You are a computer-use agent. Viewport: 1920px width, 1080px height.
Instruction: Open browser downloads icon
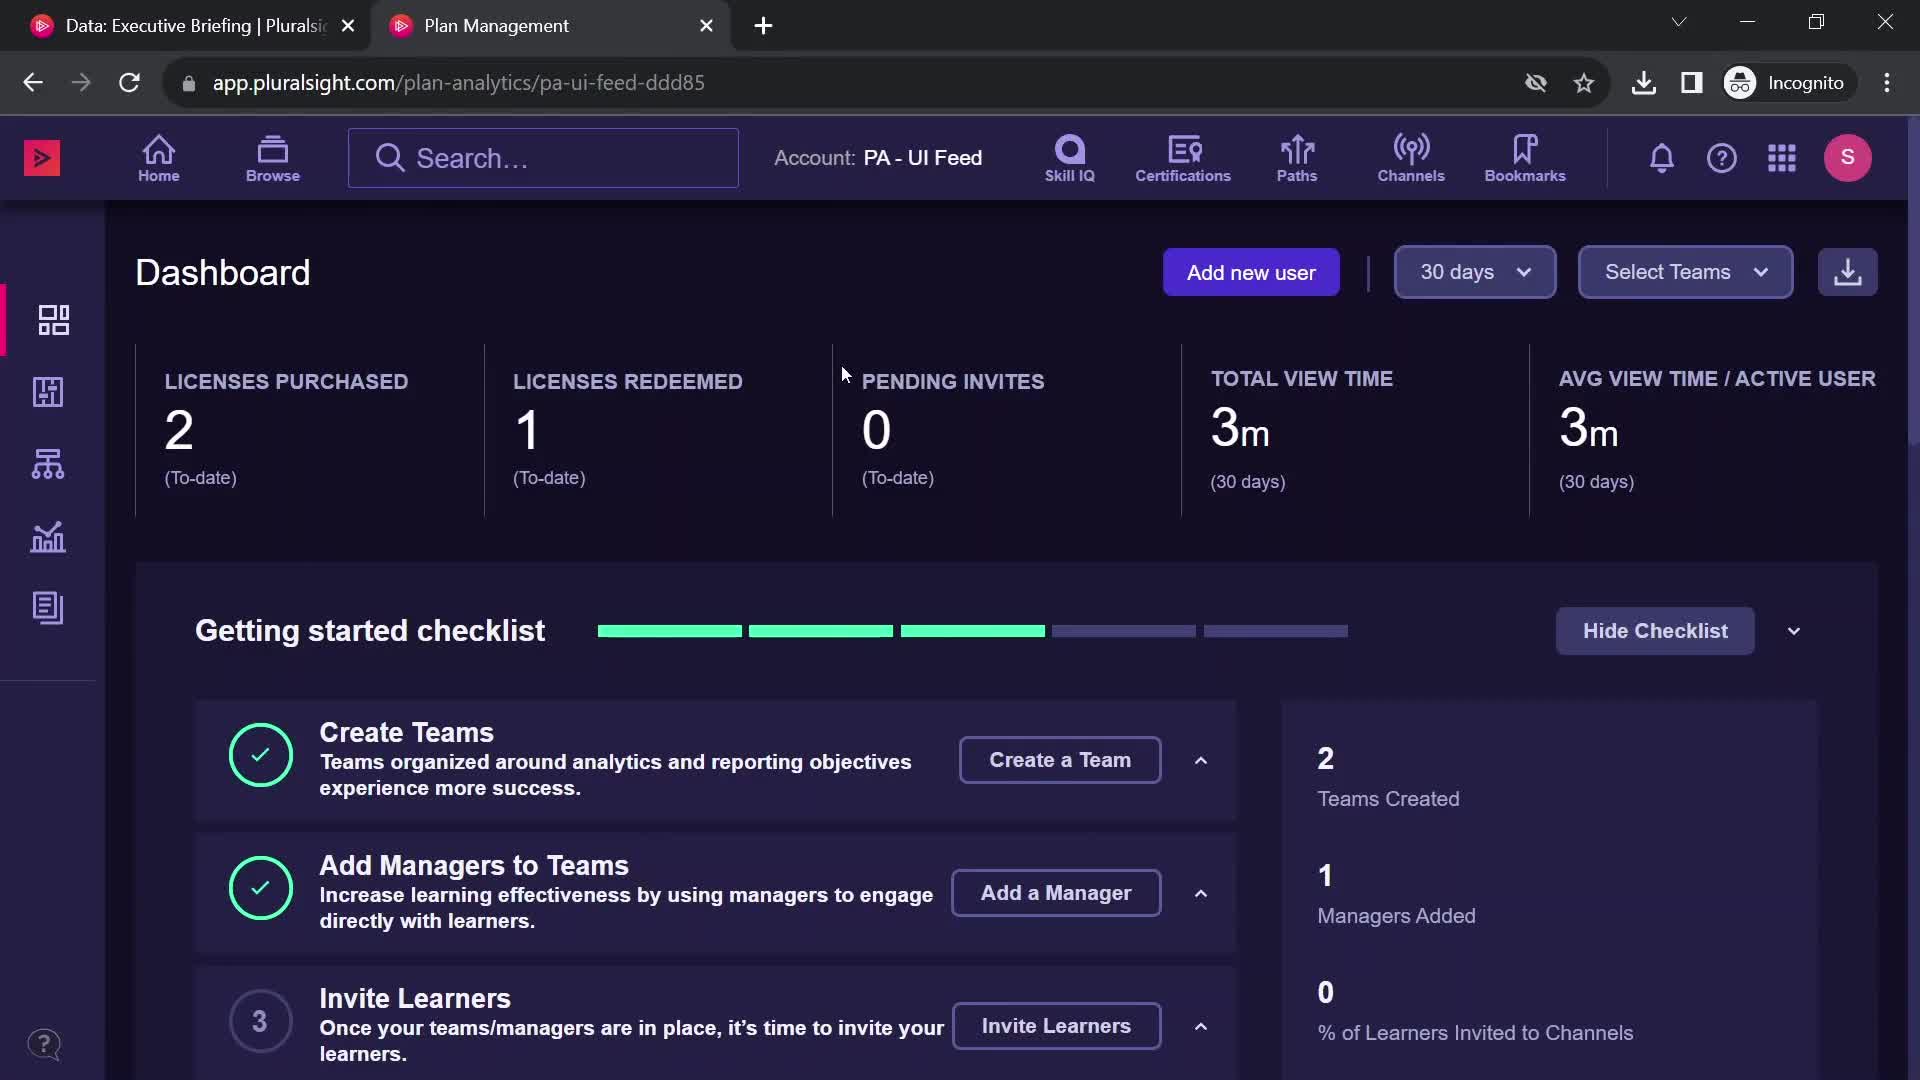(x=1643, y=83)
